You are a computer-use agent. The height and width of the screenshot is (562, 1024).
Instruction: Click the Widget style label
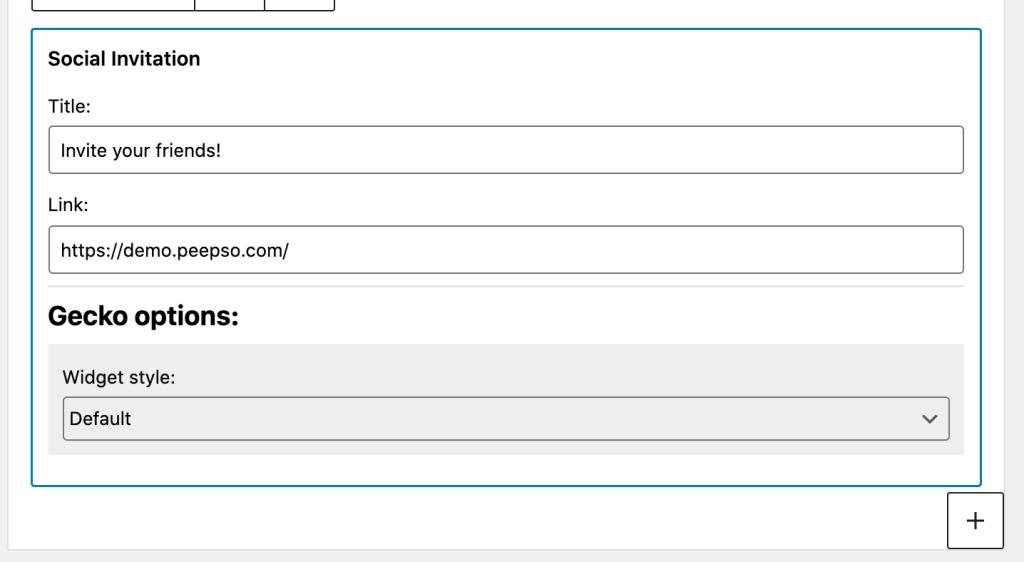pyautogui.click(x=119, y=377)
